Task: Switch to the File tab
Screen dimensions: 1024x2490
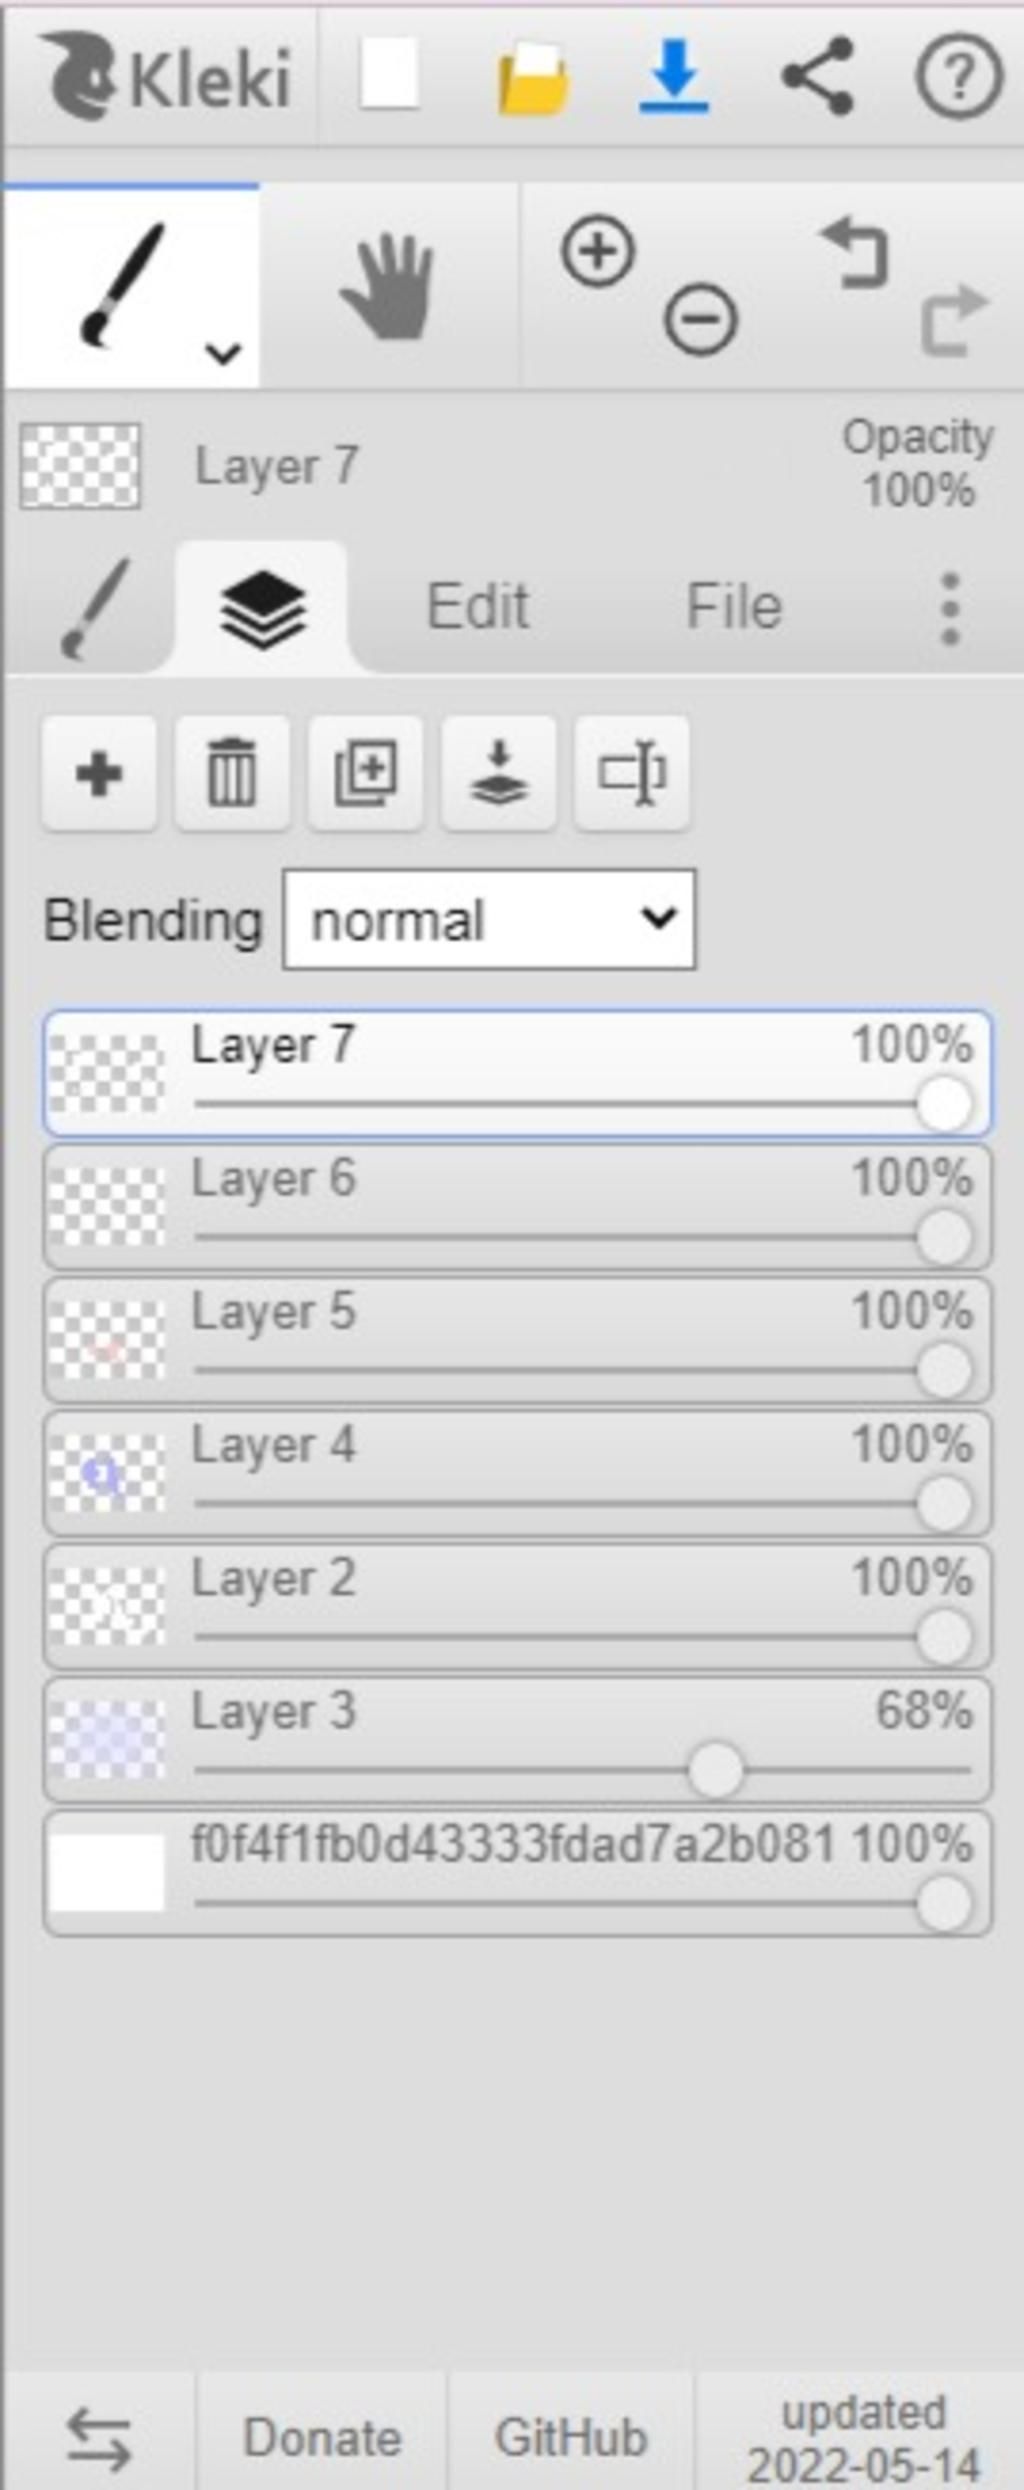Action: pyautogui.click(x=734, y=606)
